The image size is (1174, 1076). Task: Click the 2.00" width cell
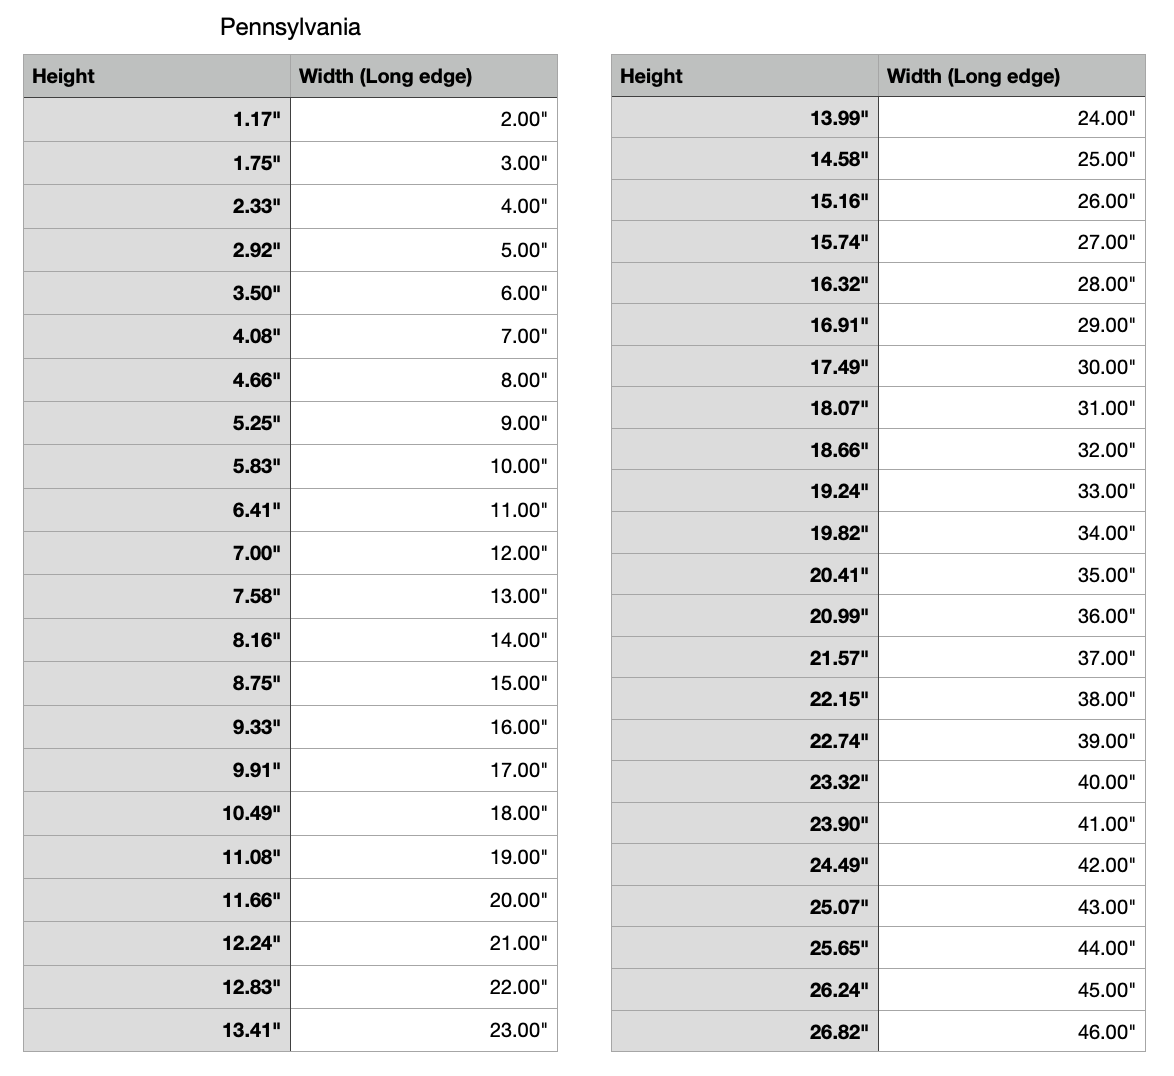524,120
